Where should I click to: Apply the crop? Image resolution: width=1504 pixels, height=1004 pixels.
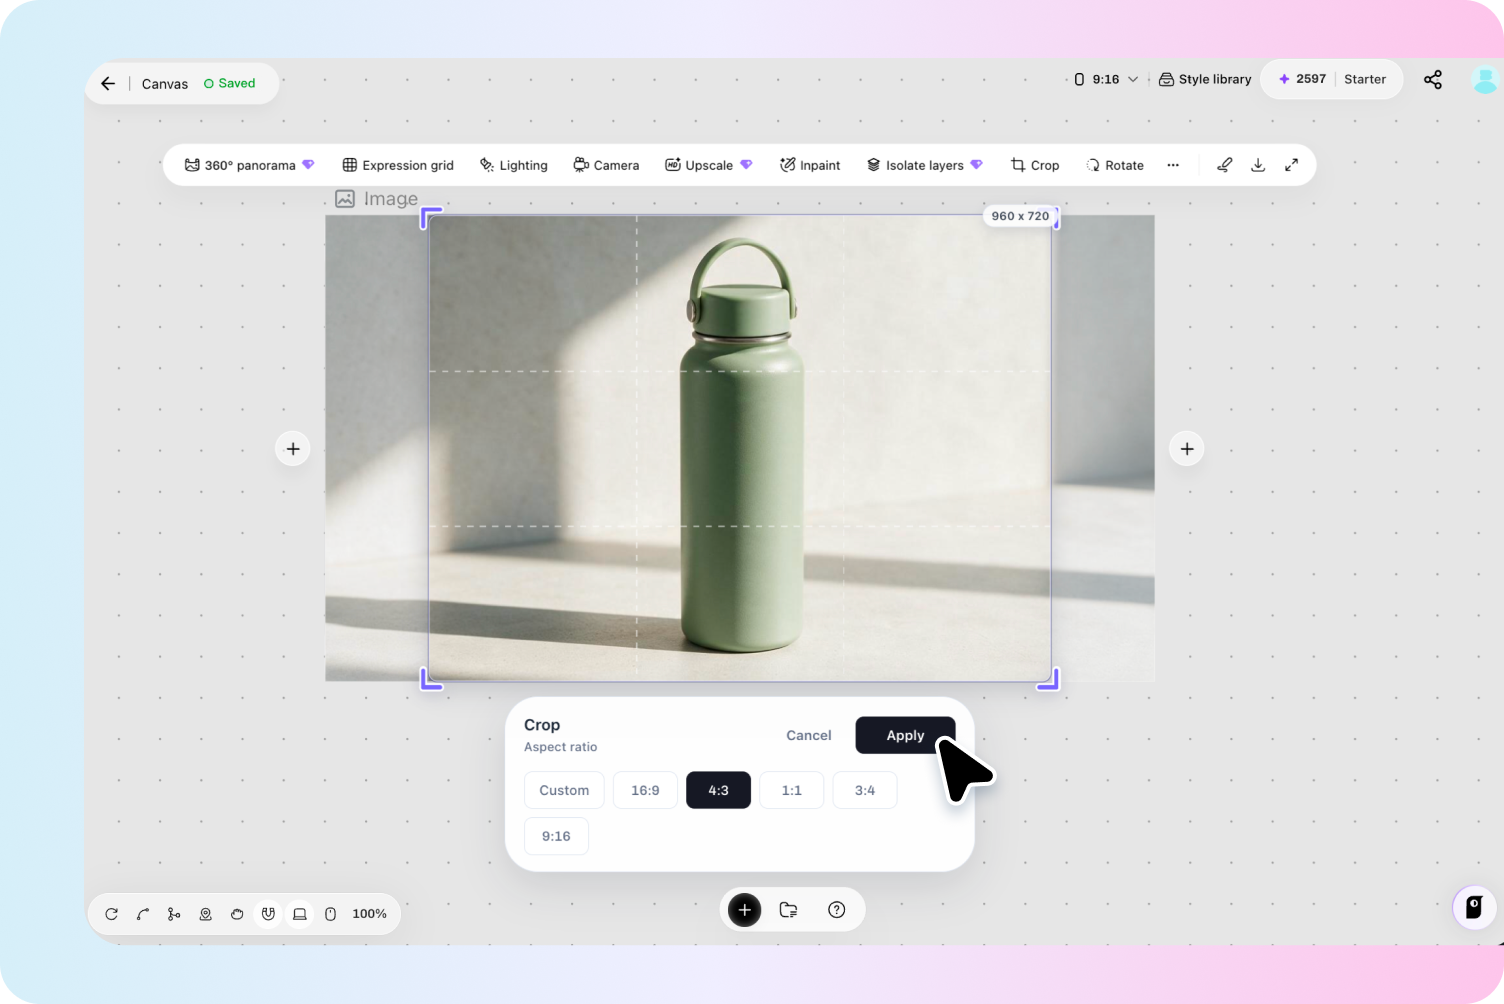(x=905, y=735)
